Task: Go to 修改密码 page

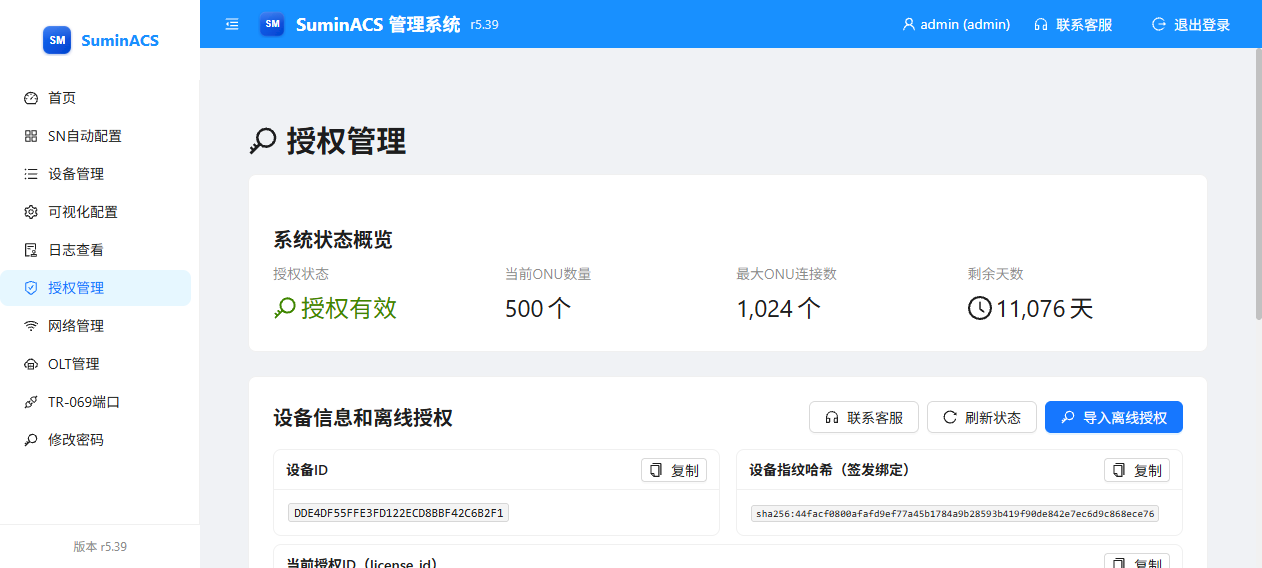Action: pos(96,440)
